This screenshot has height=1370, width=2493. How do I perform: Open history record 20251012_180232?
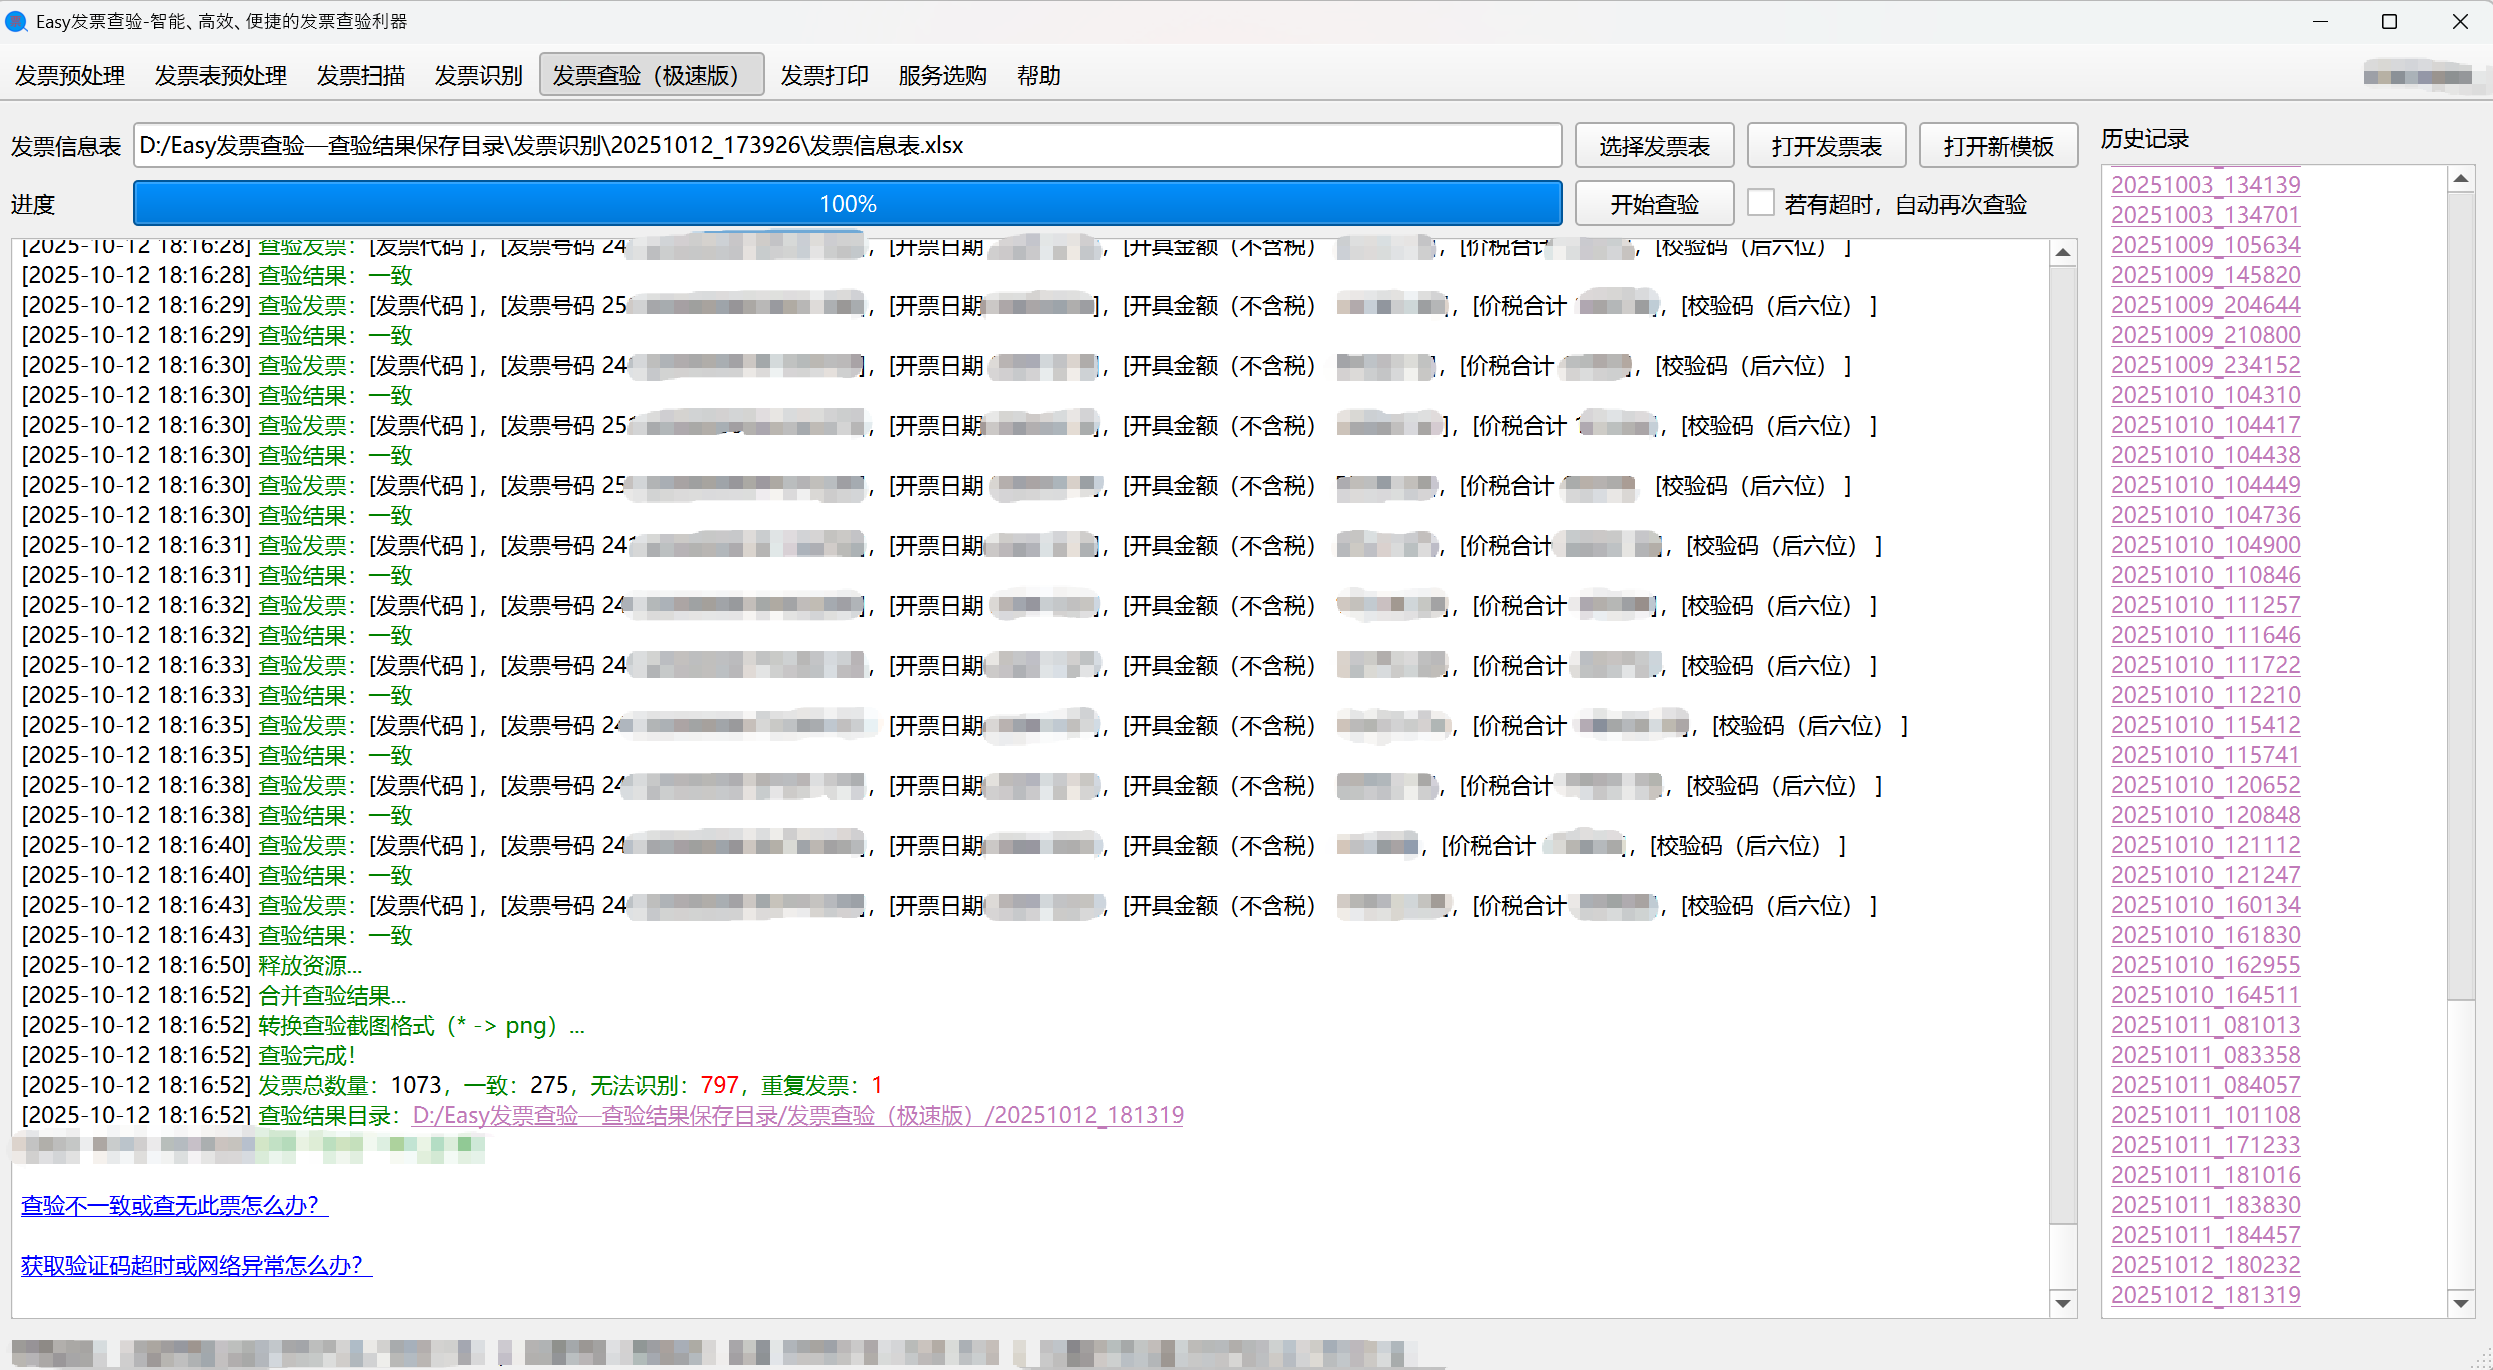point(2205,1265)
